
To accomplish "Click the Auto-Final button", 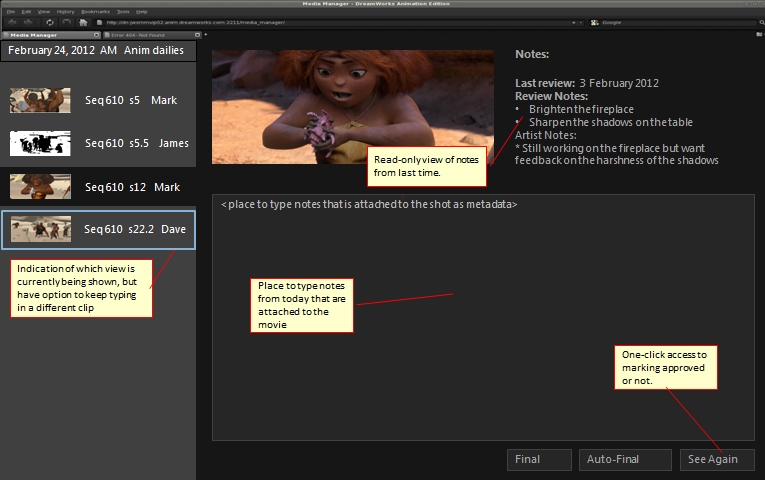I will (x=625, y=460).
